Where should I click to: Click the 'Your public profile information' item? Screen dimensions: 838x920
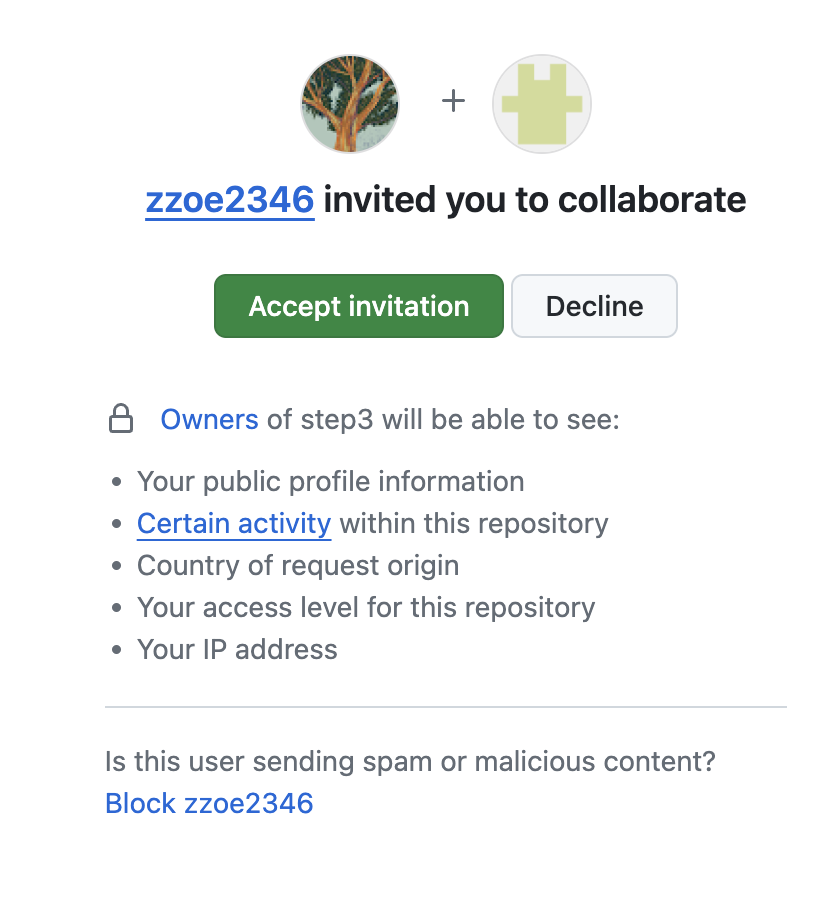tap(330, 481)
